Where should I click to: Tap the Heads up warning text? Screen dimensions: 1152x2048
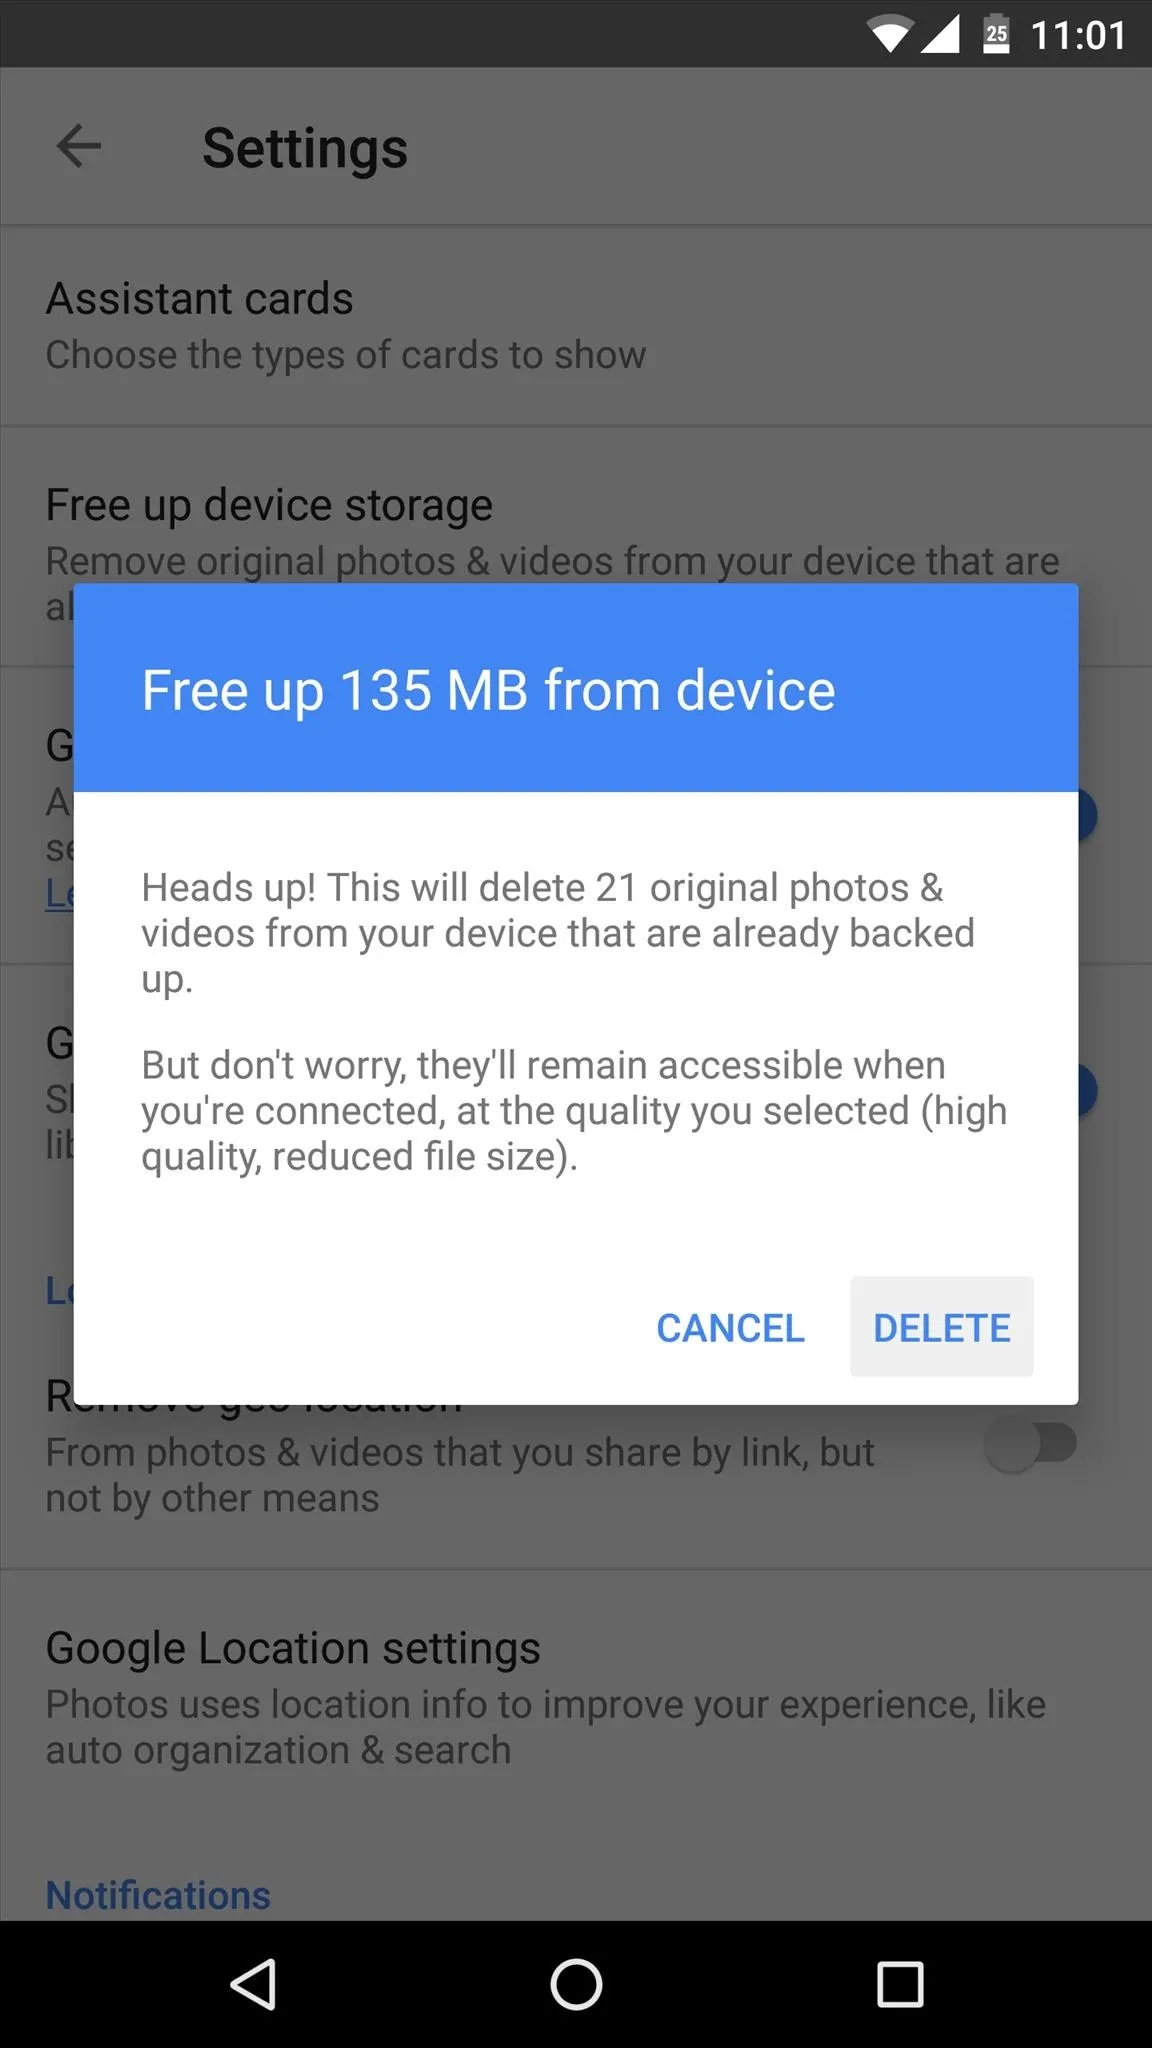pyautogui.click(x=558, y=933)
